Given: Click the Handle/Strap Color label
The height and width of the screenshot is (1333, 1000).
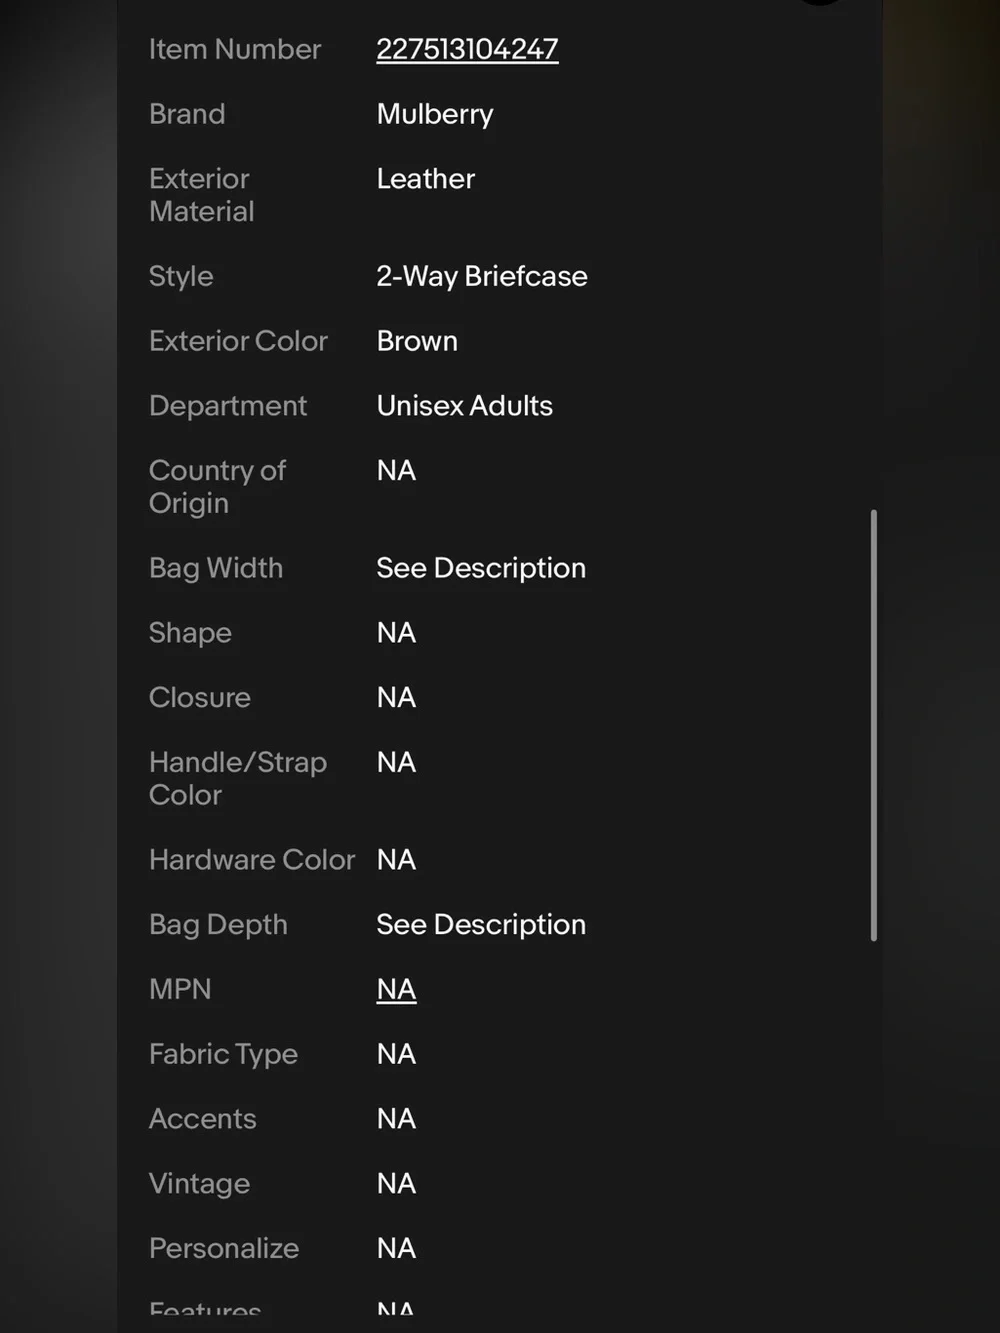Looking at the screenshot, I should pos(238,779).
